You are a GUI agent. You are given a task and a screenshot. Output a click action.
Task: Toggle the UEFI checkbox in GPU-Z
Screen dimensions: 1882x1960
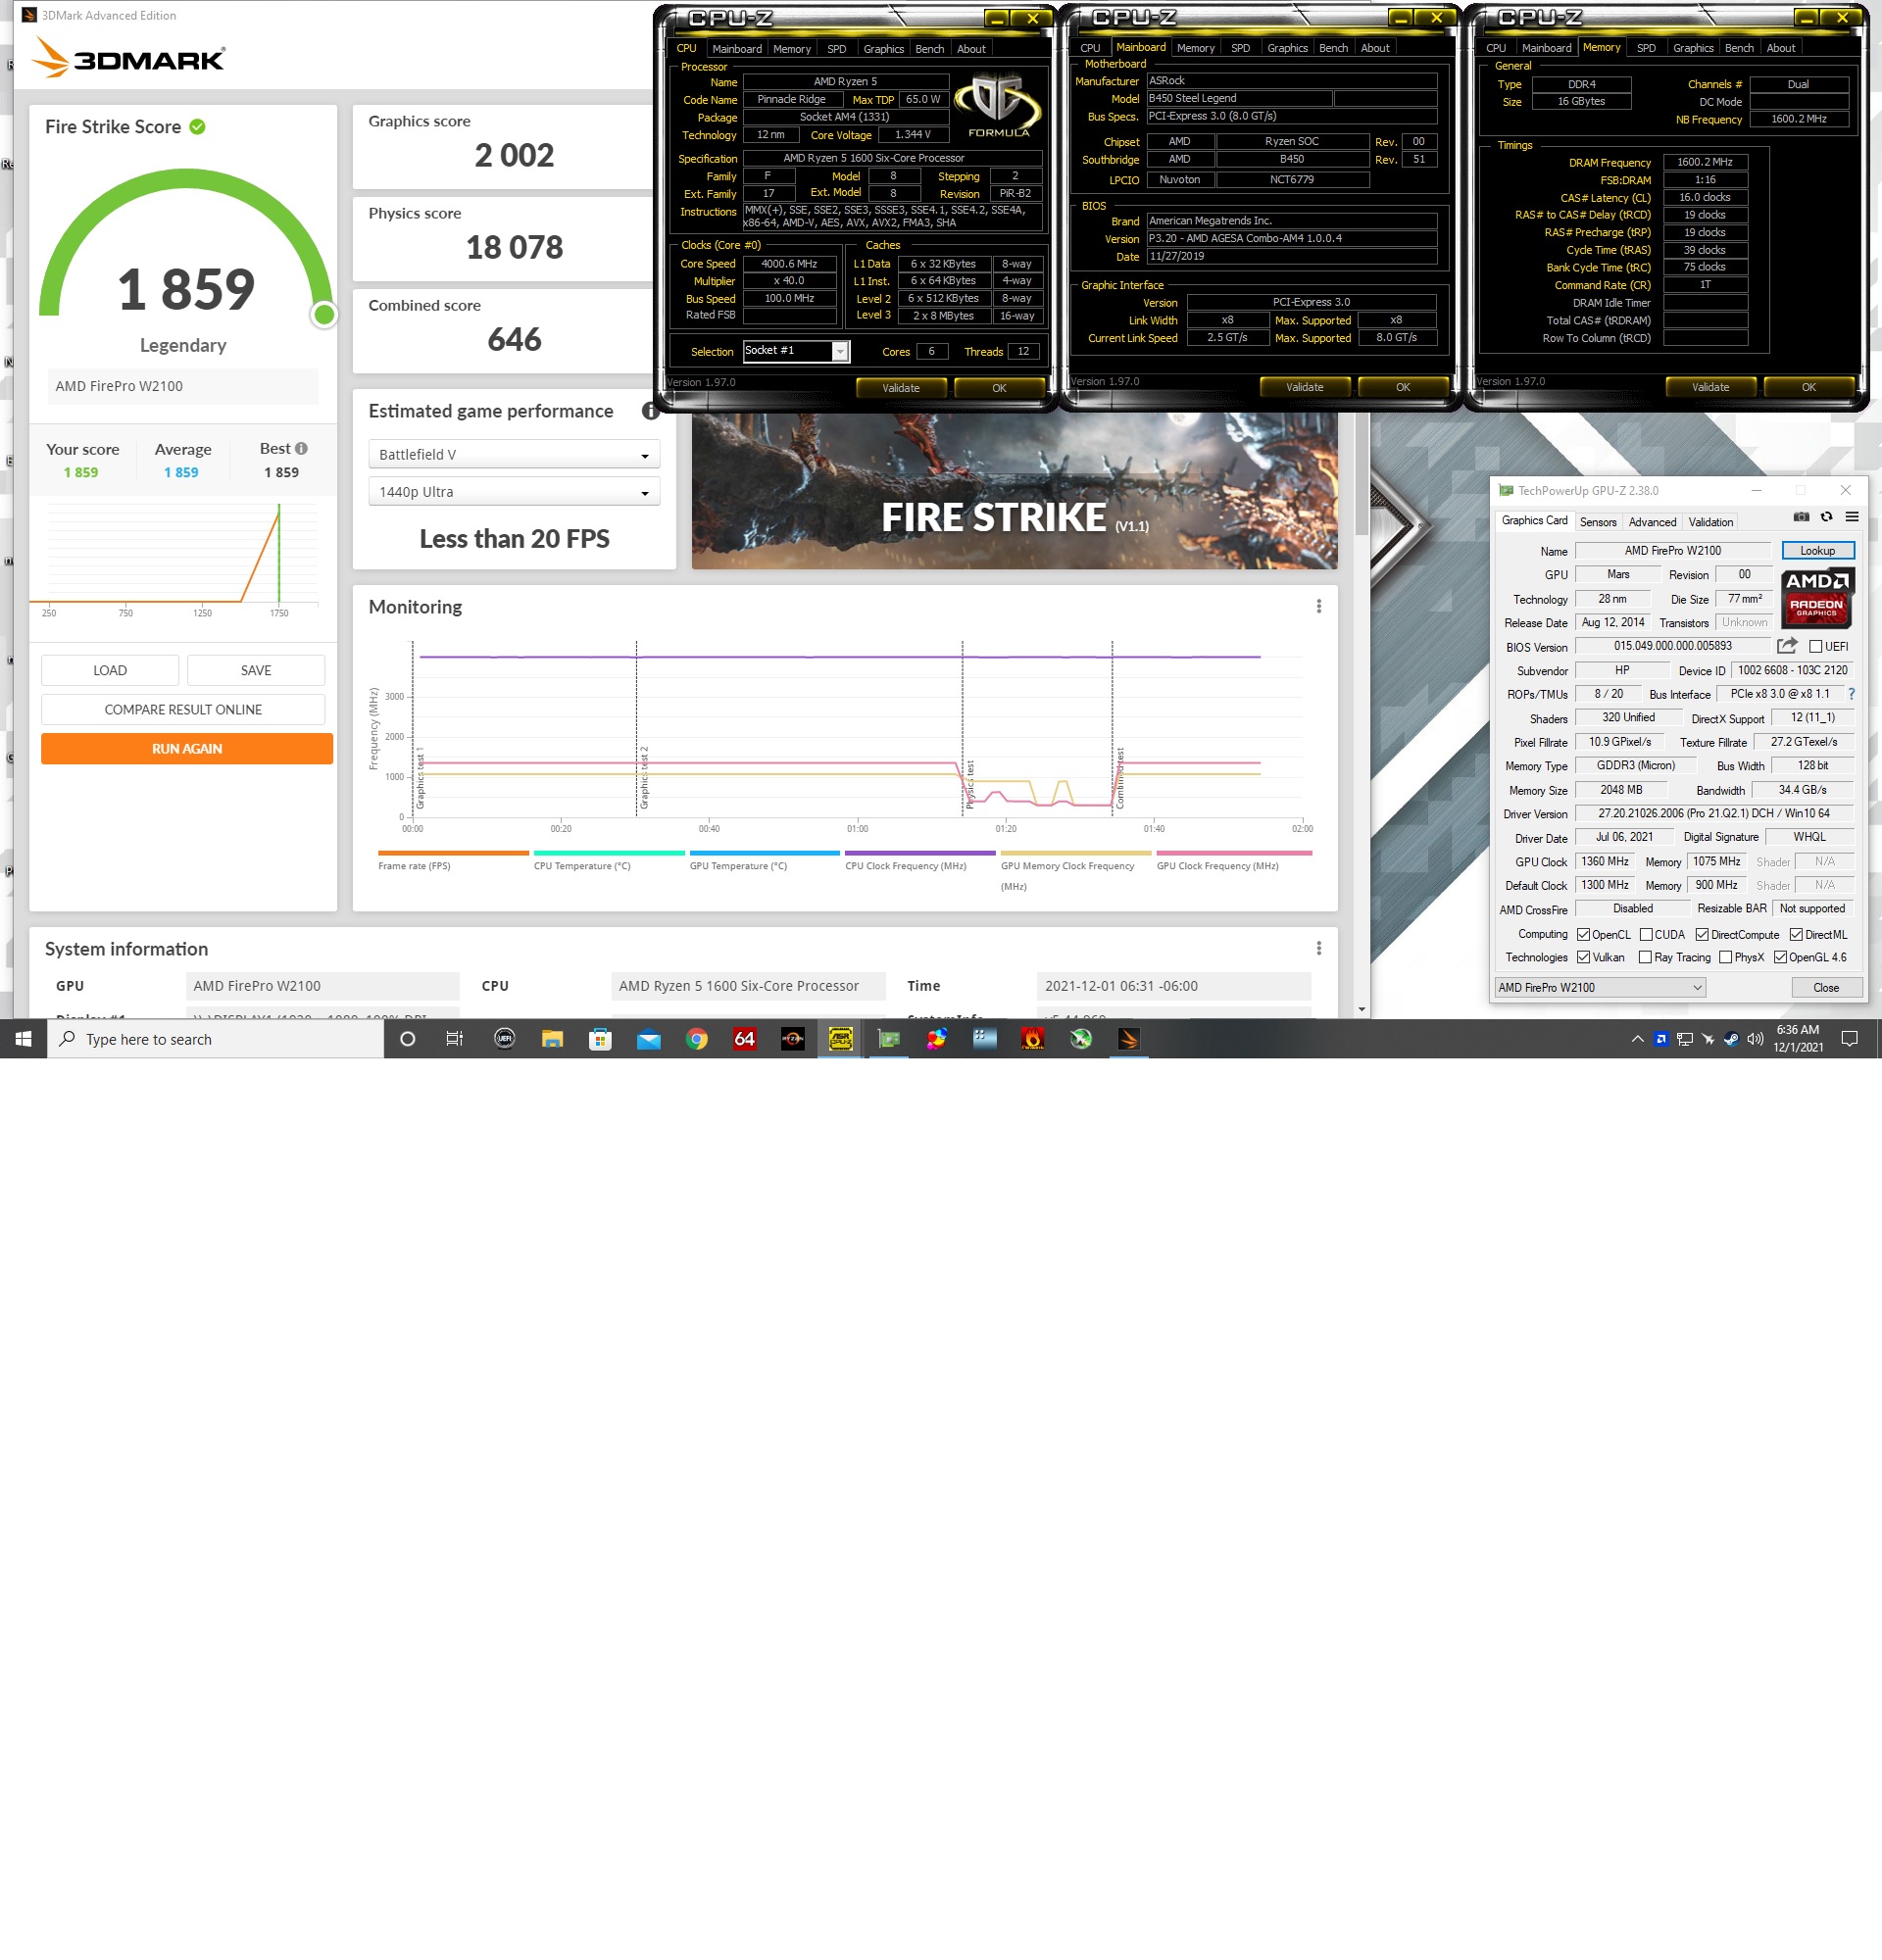click(1816, 646)
